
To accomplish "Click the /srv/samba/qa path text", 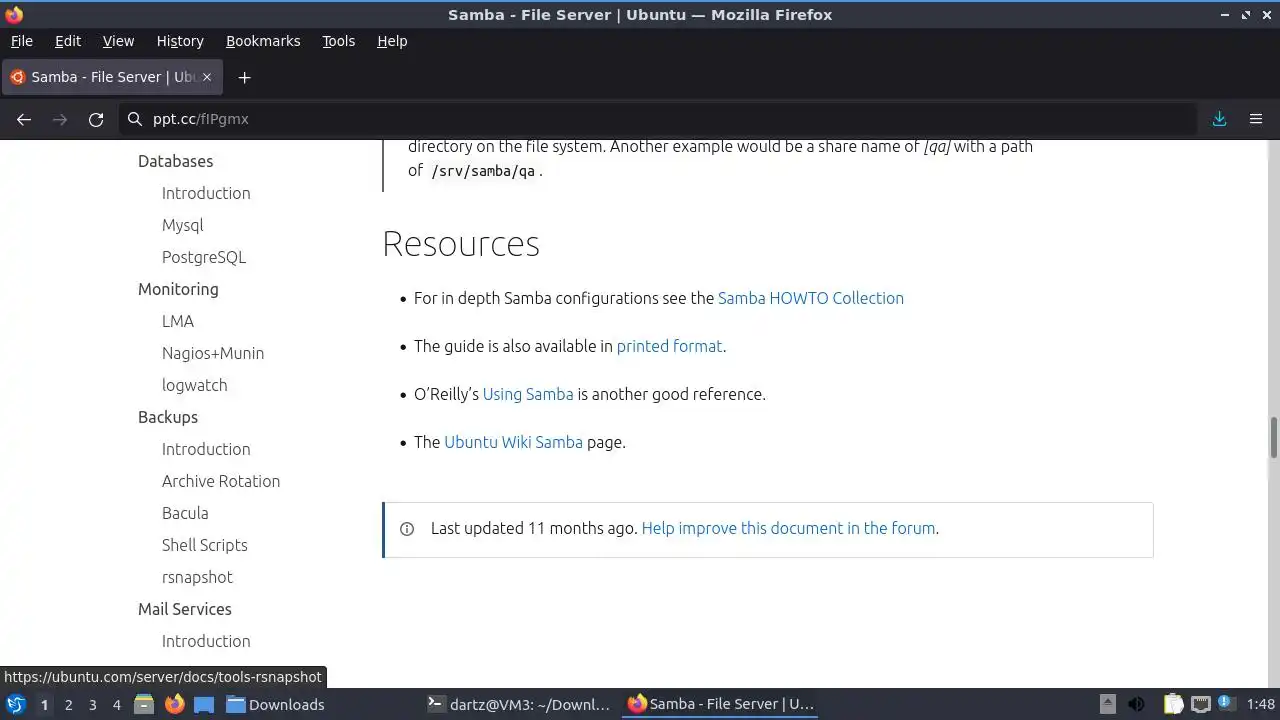I will pyautogui.click(x=483, y=171).
